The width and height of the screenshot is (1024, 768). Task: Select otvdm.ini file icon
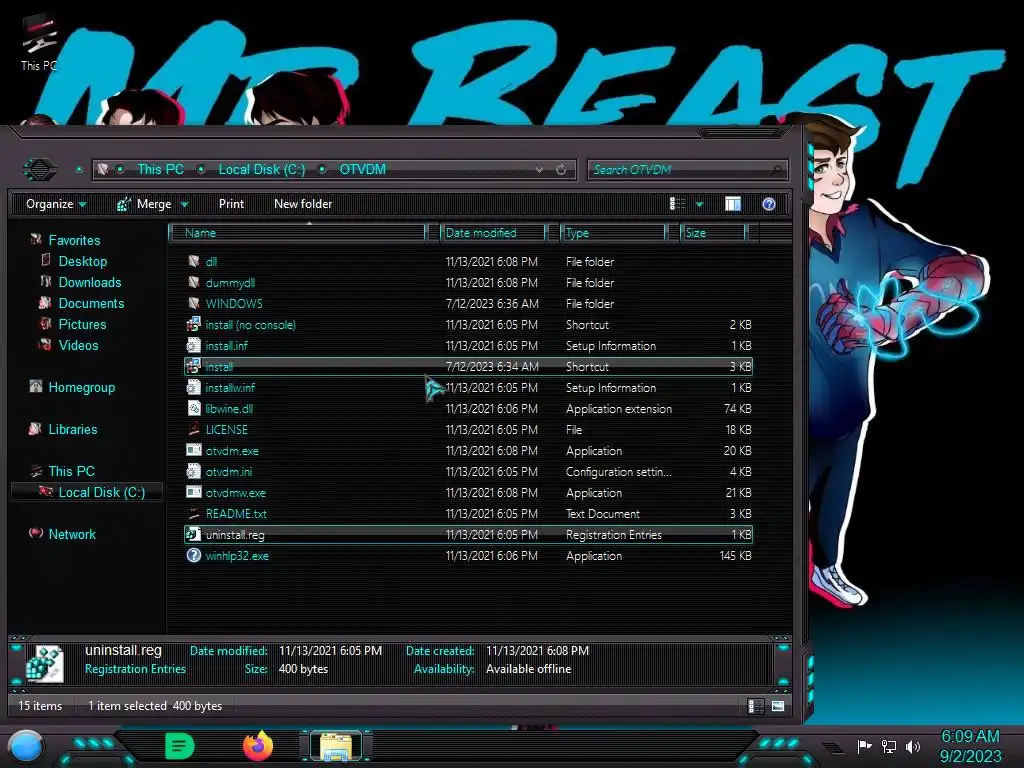193,471
